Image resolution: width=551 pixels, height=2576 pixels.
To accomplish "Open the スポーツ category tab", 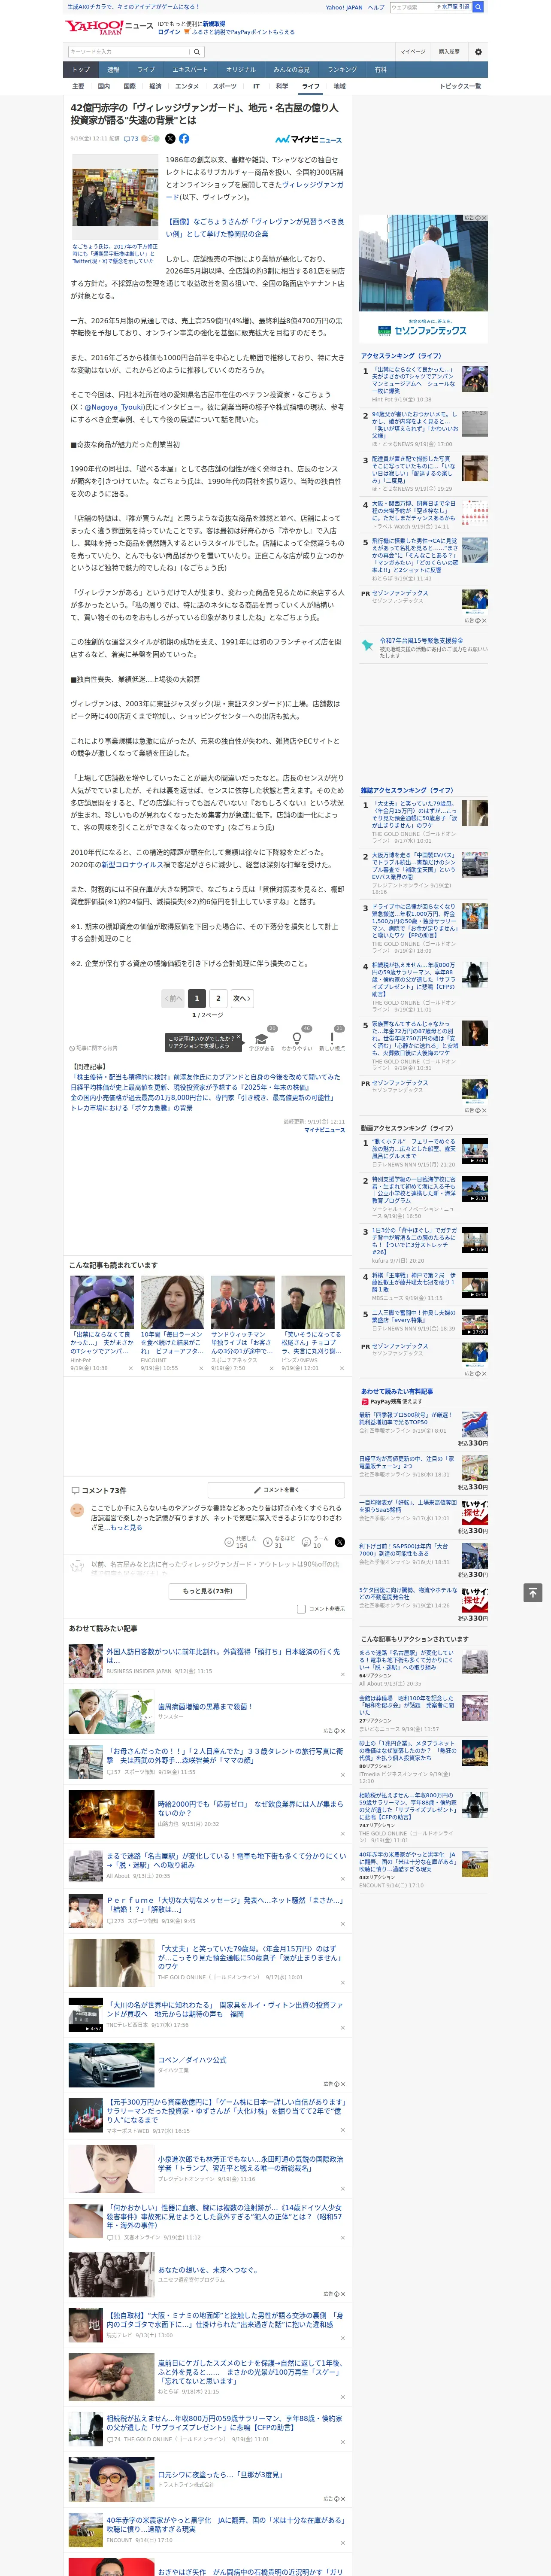I will coord(225,86).
